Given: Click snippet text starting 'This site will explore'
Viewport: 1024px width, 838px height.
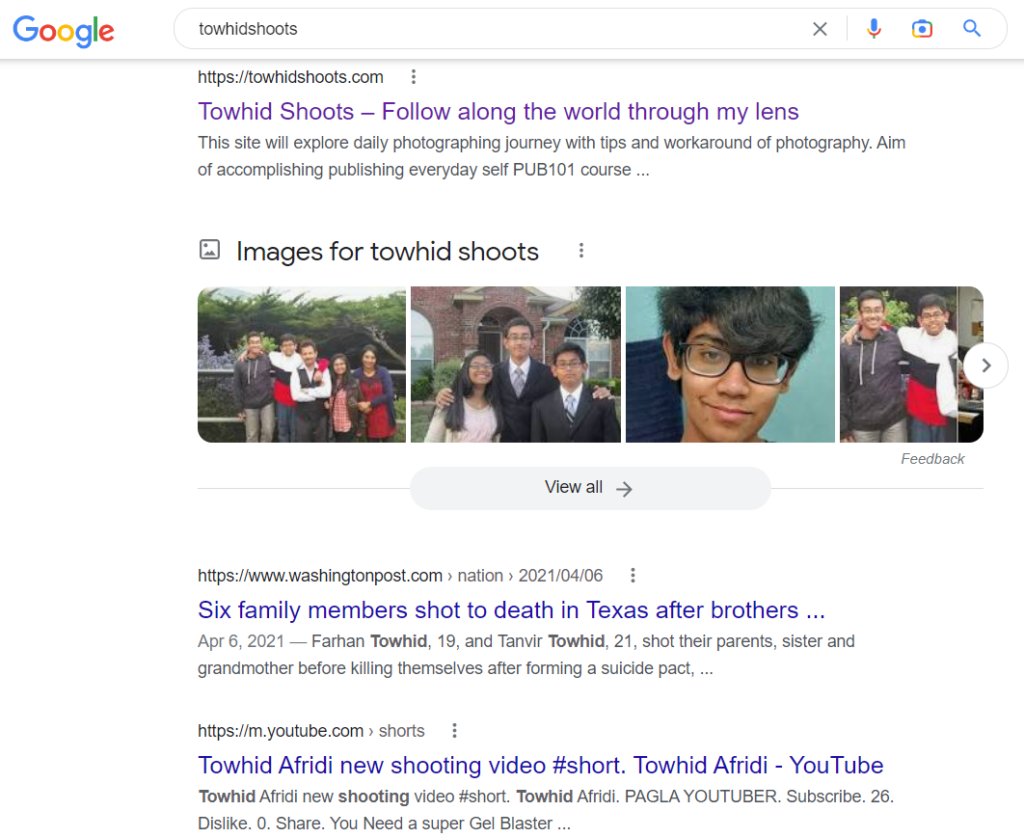Looking at the screenshot, I should tap(552, 156).
